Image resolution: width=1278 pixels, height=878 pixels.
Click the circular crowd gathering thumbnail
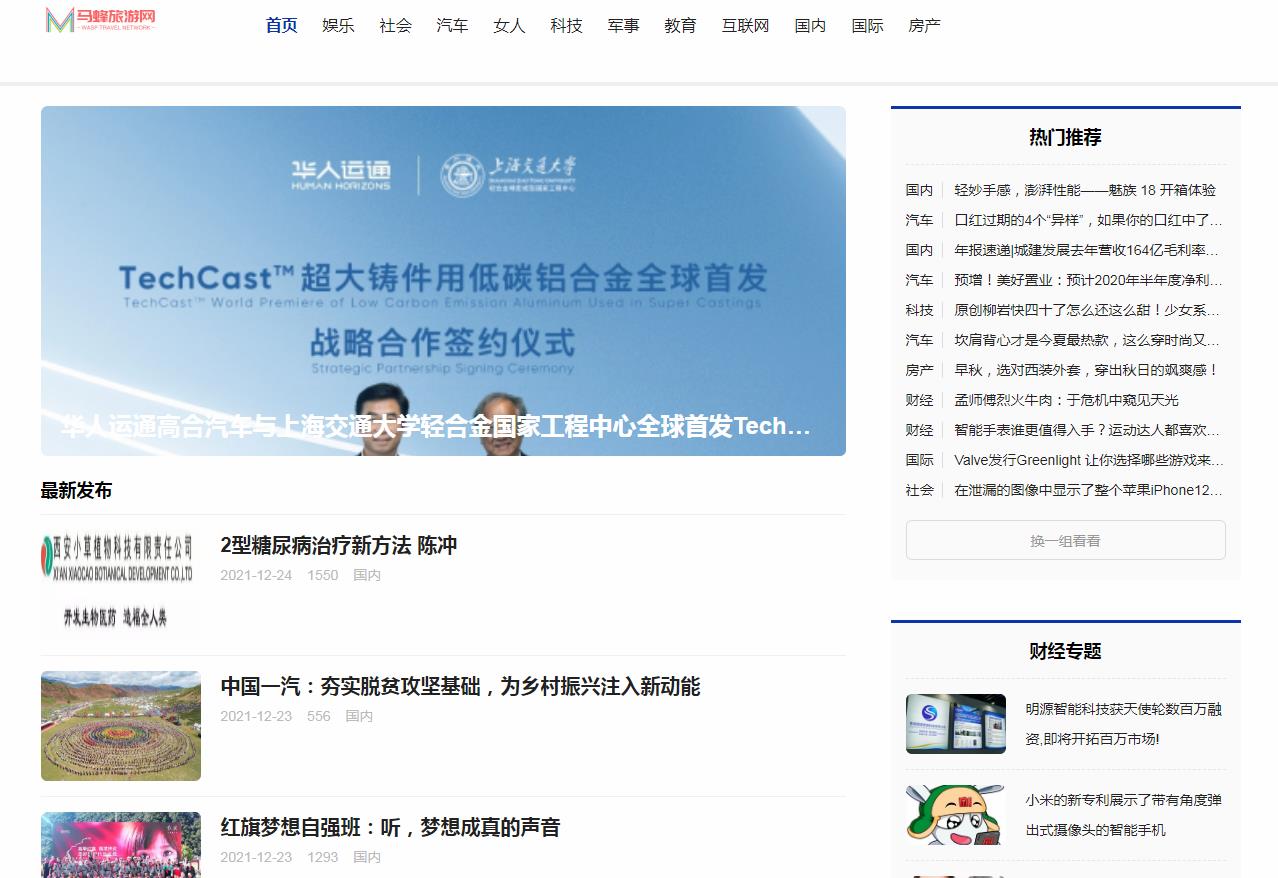click(x=120, y=726)
